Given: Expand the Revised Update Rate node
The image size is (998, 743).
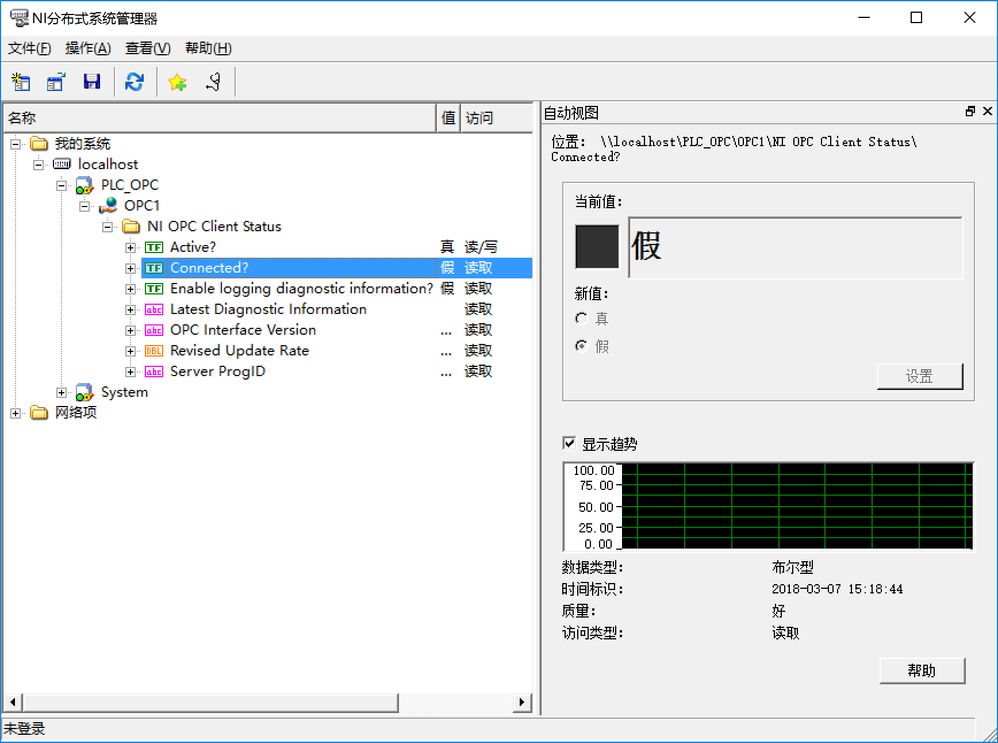Looking at the screenshot, I should click(x=130, y=351).
